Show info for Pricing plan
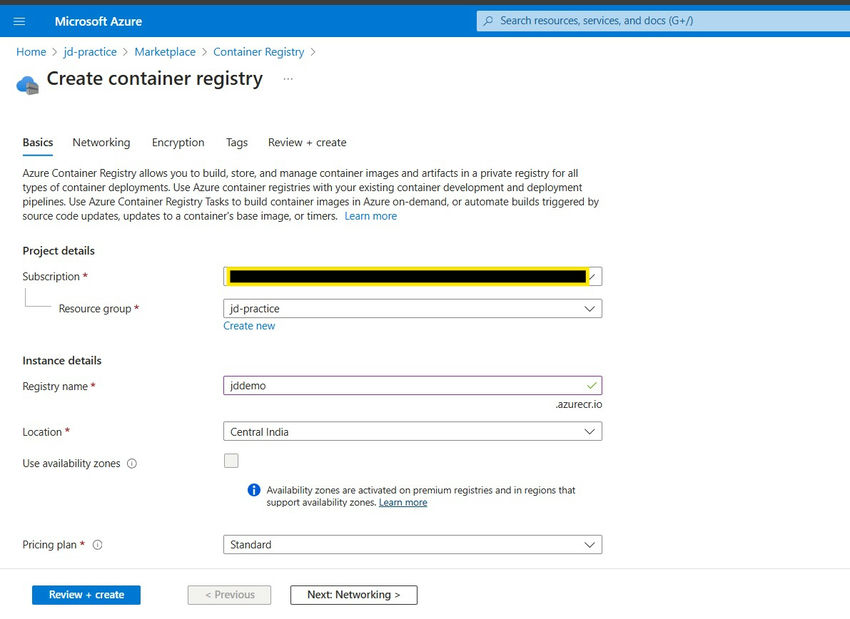This screenshot has height=619, width=850. coord(98,545)
